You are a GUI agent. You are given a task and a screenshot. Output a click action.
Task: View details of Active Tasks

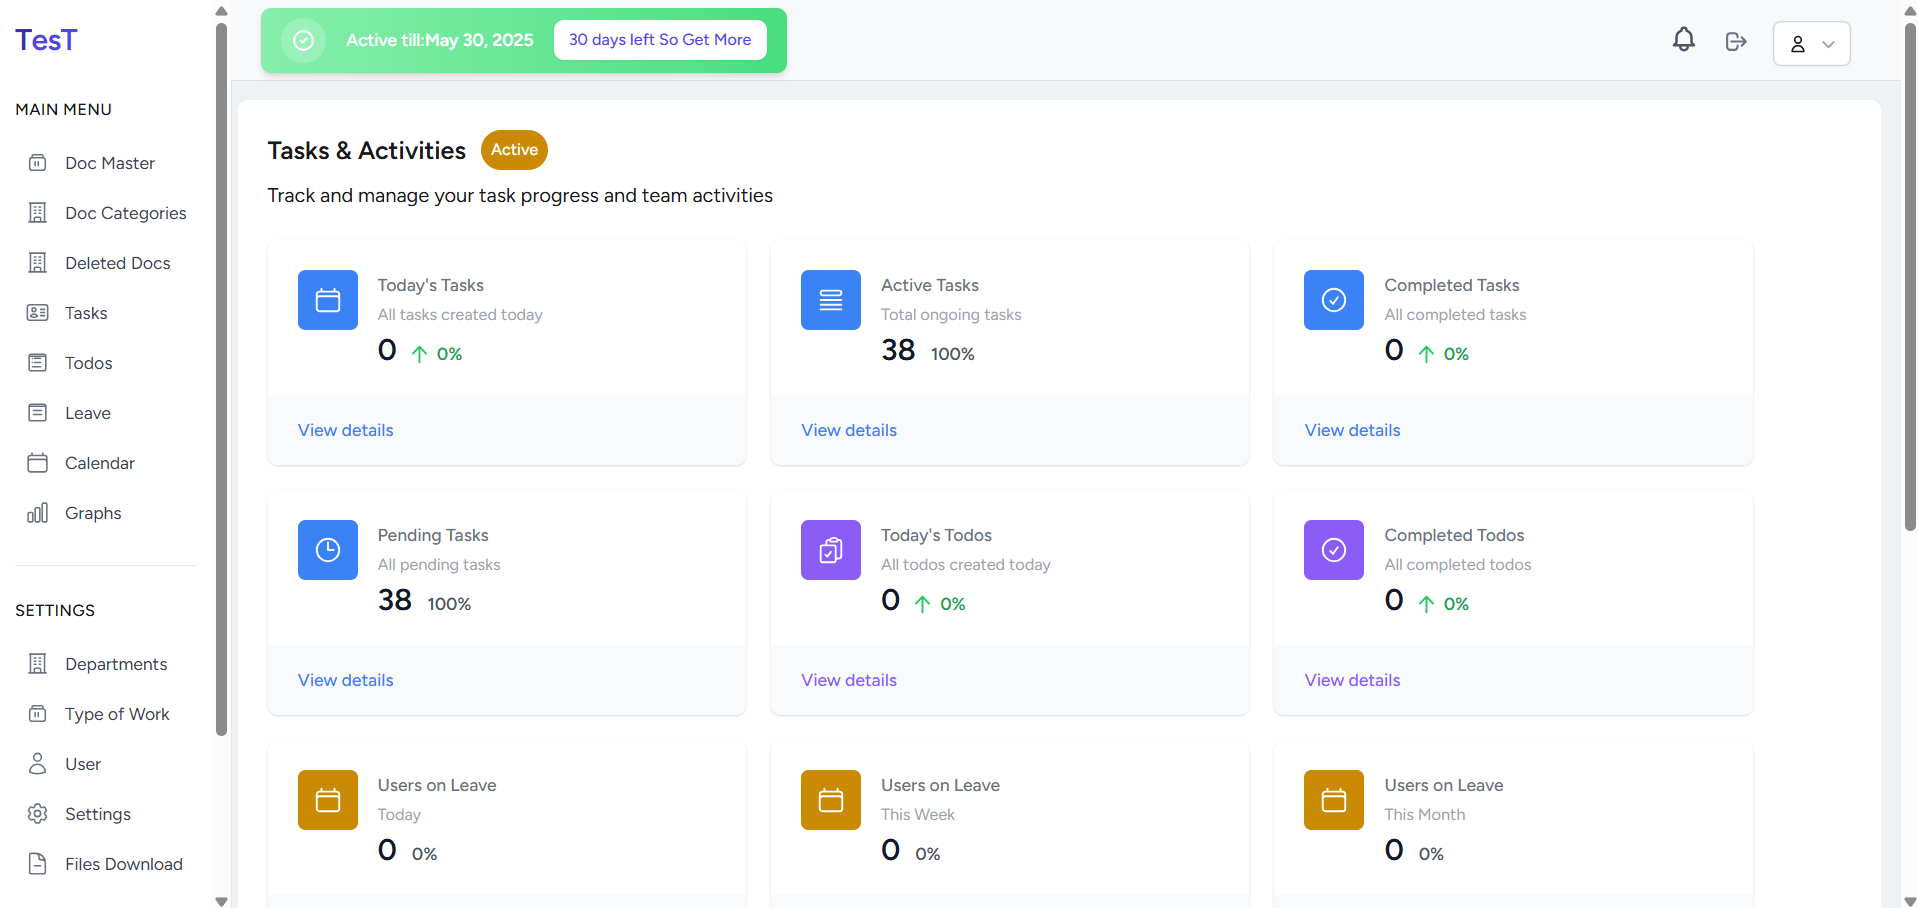[849, 430]
